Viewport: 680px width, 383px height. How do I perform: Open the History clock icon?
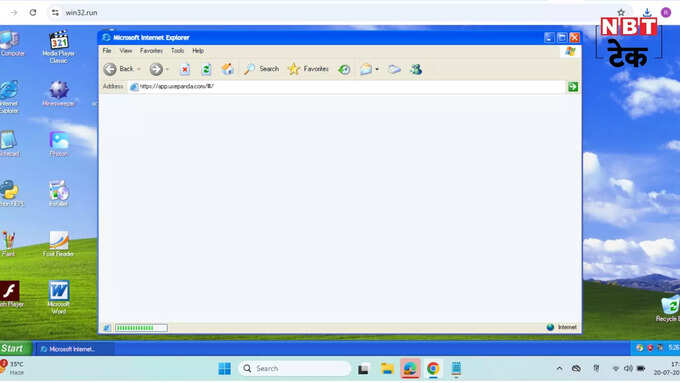344,69
